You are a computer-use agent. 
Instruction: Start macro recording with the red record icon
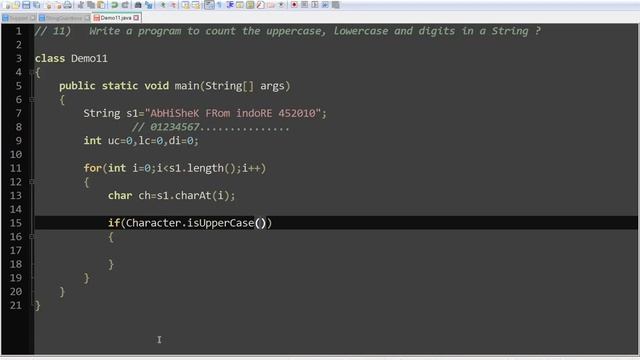click(x=294, y=5)
